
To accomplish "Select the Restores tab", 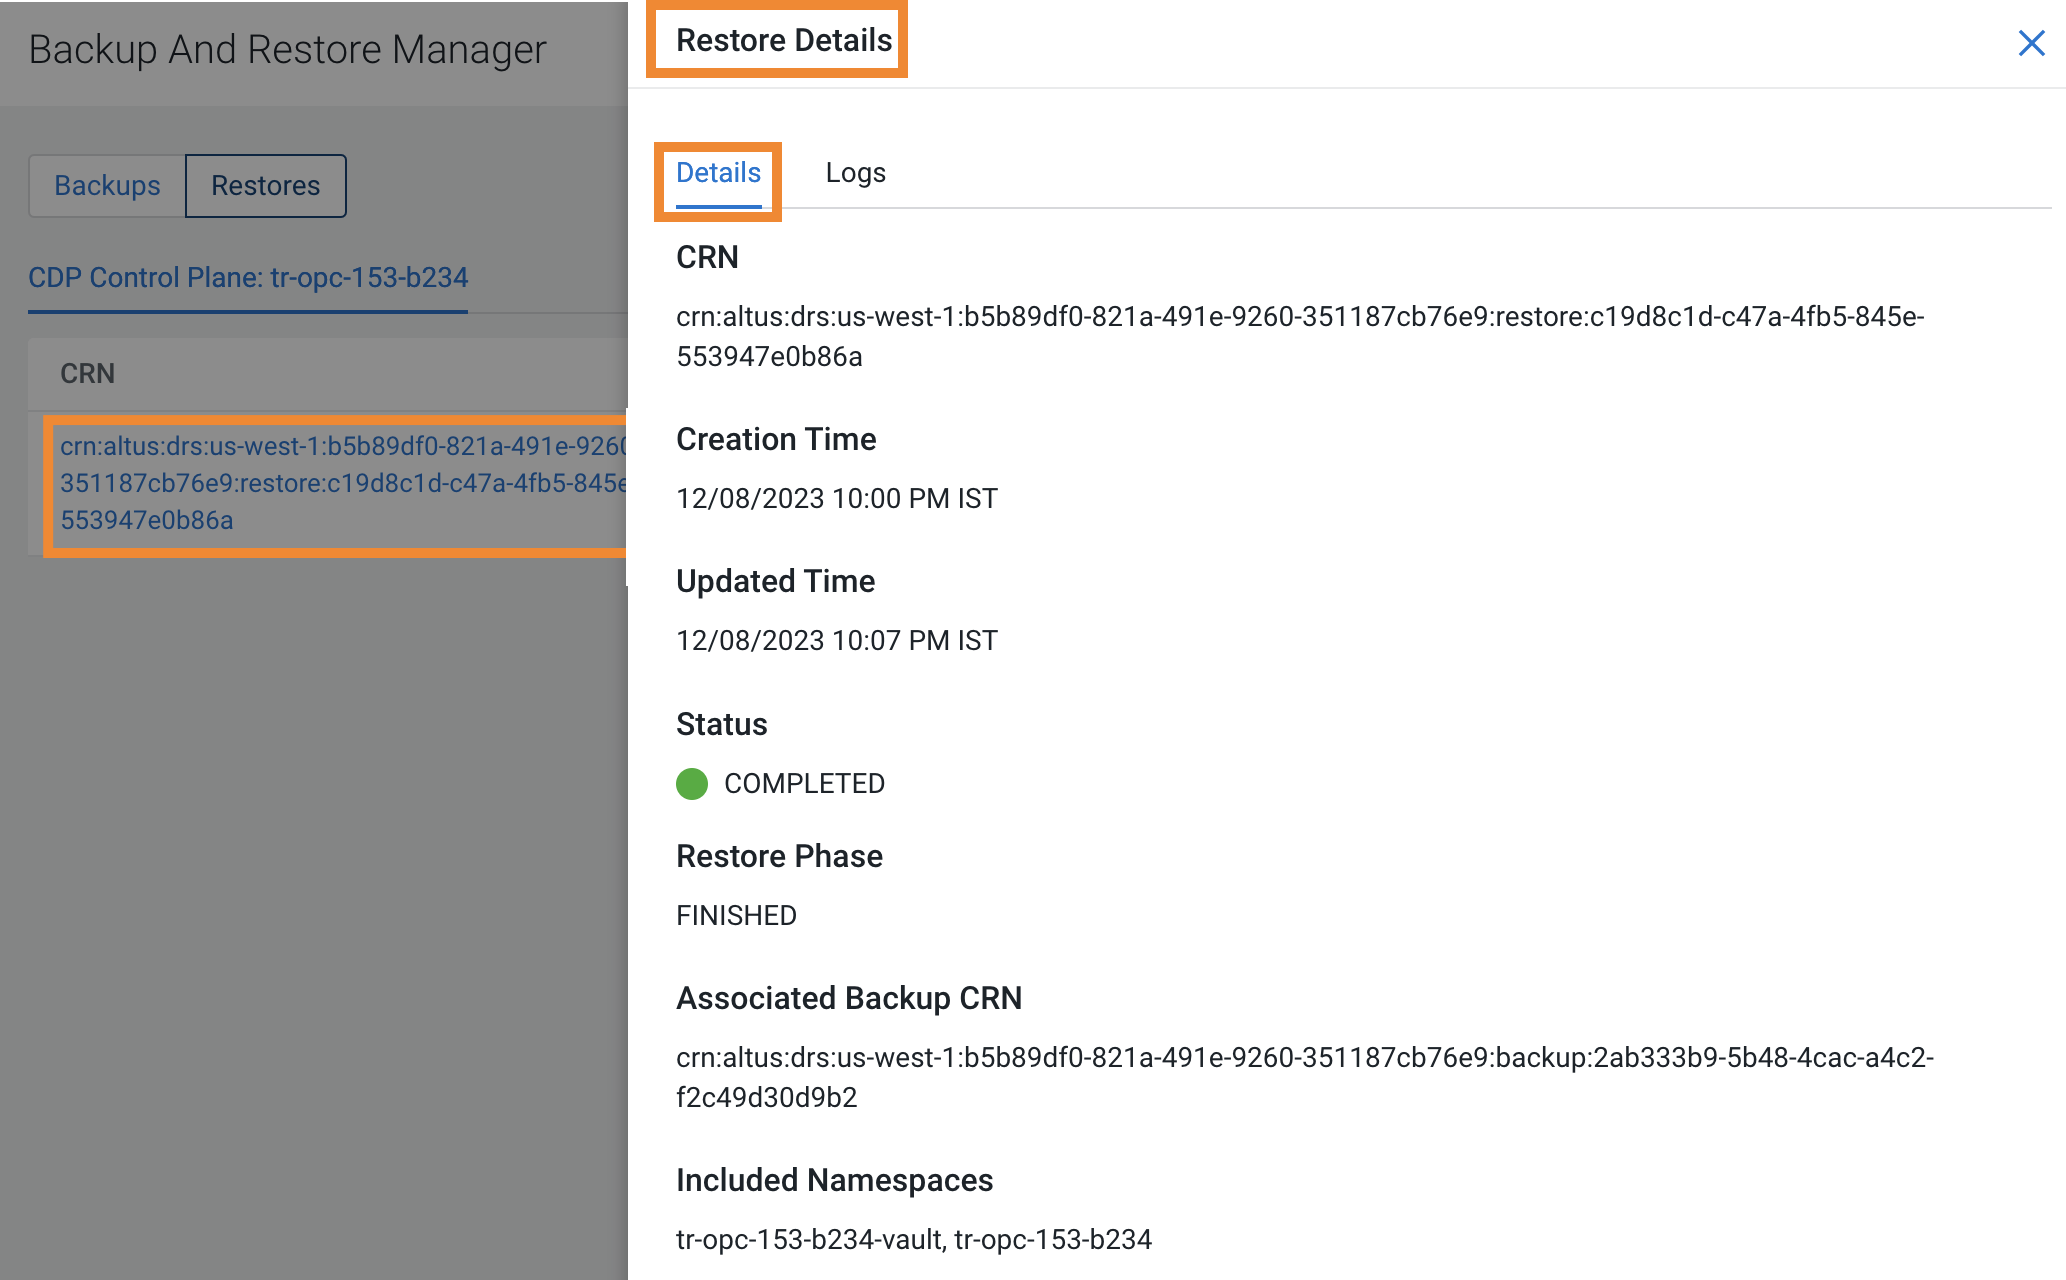I will [x=264, y=185].
